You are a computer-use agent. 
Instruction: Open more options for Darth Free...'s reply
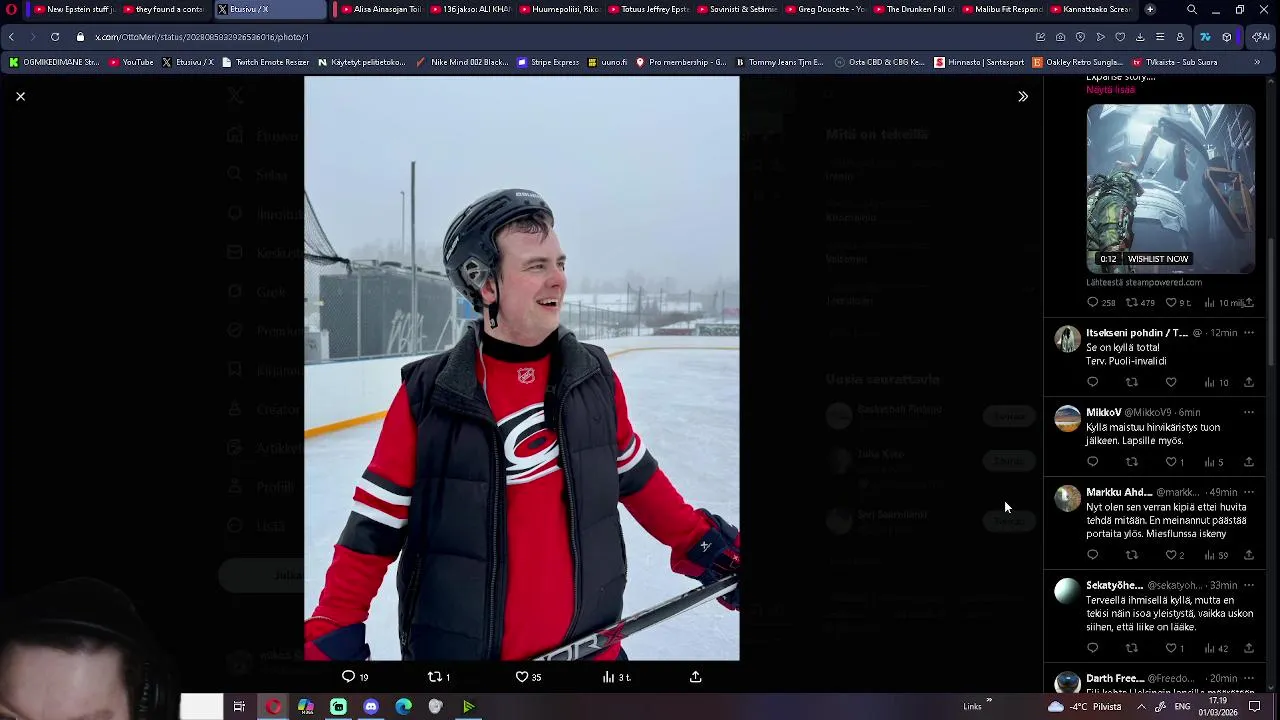1248,678
